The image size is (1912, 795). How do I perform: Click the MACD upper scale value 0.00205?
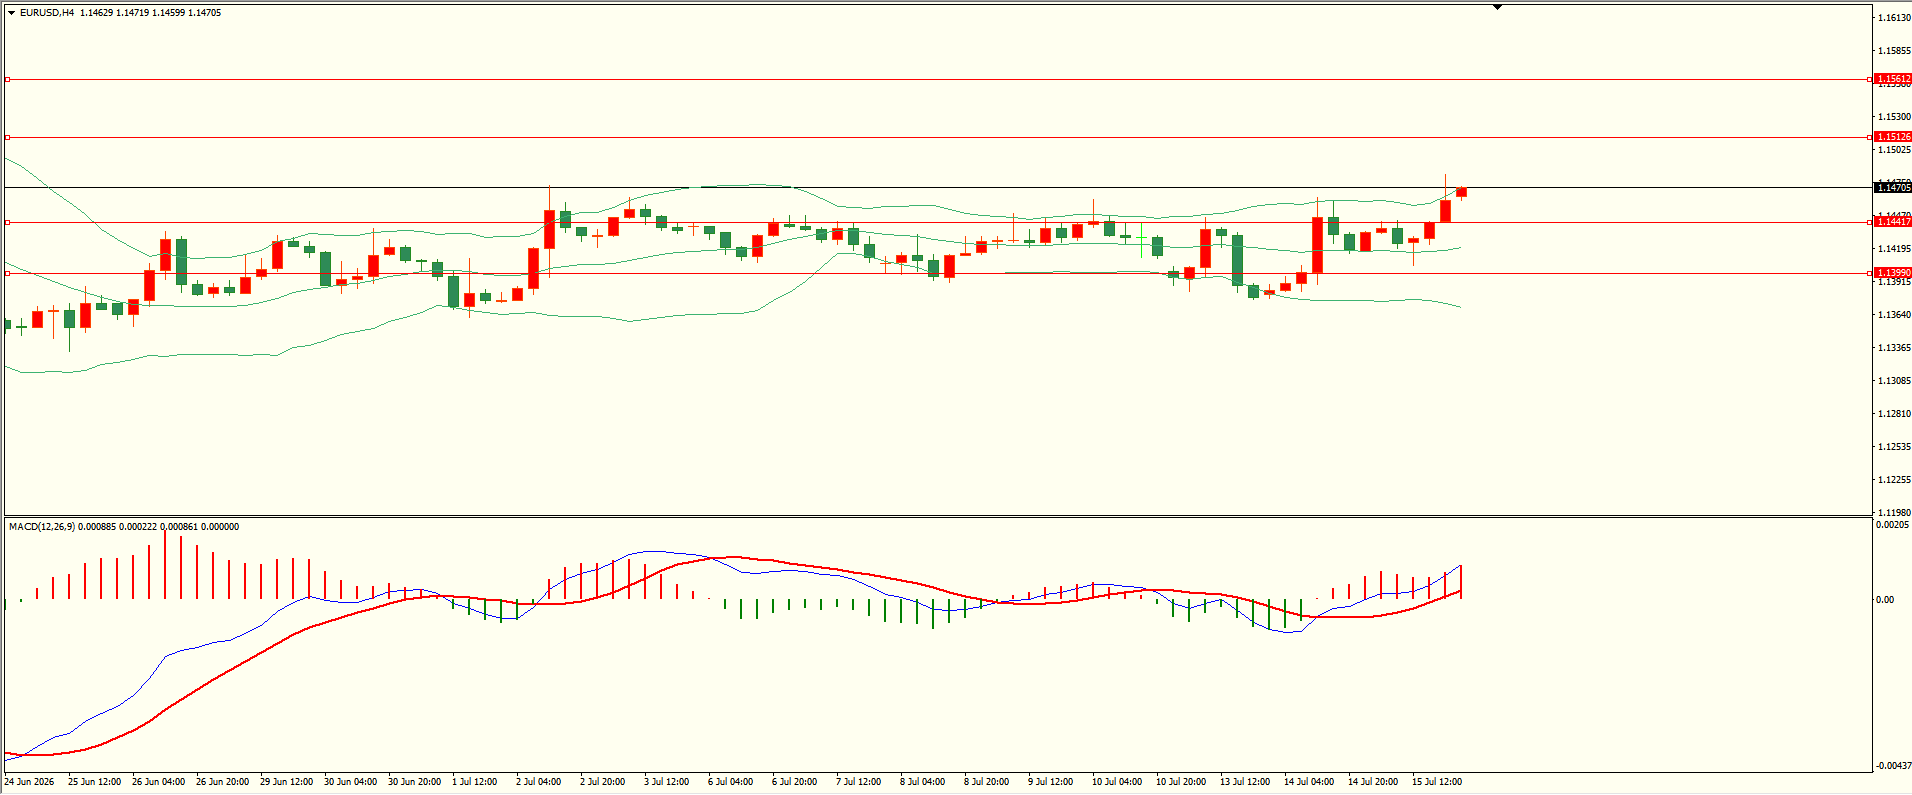pos(1892,525)
